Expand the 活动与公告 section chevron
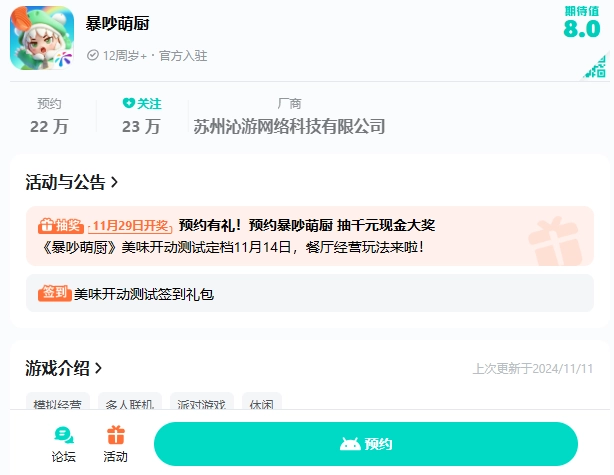This screenshot has width=614, height=475. click(x=114, y=182)
